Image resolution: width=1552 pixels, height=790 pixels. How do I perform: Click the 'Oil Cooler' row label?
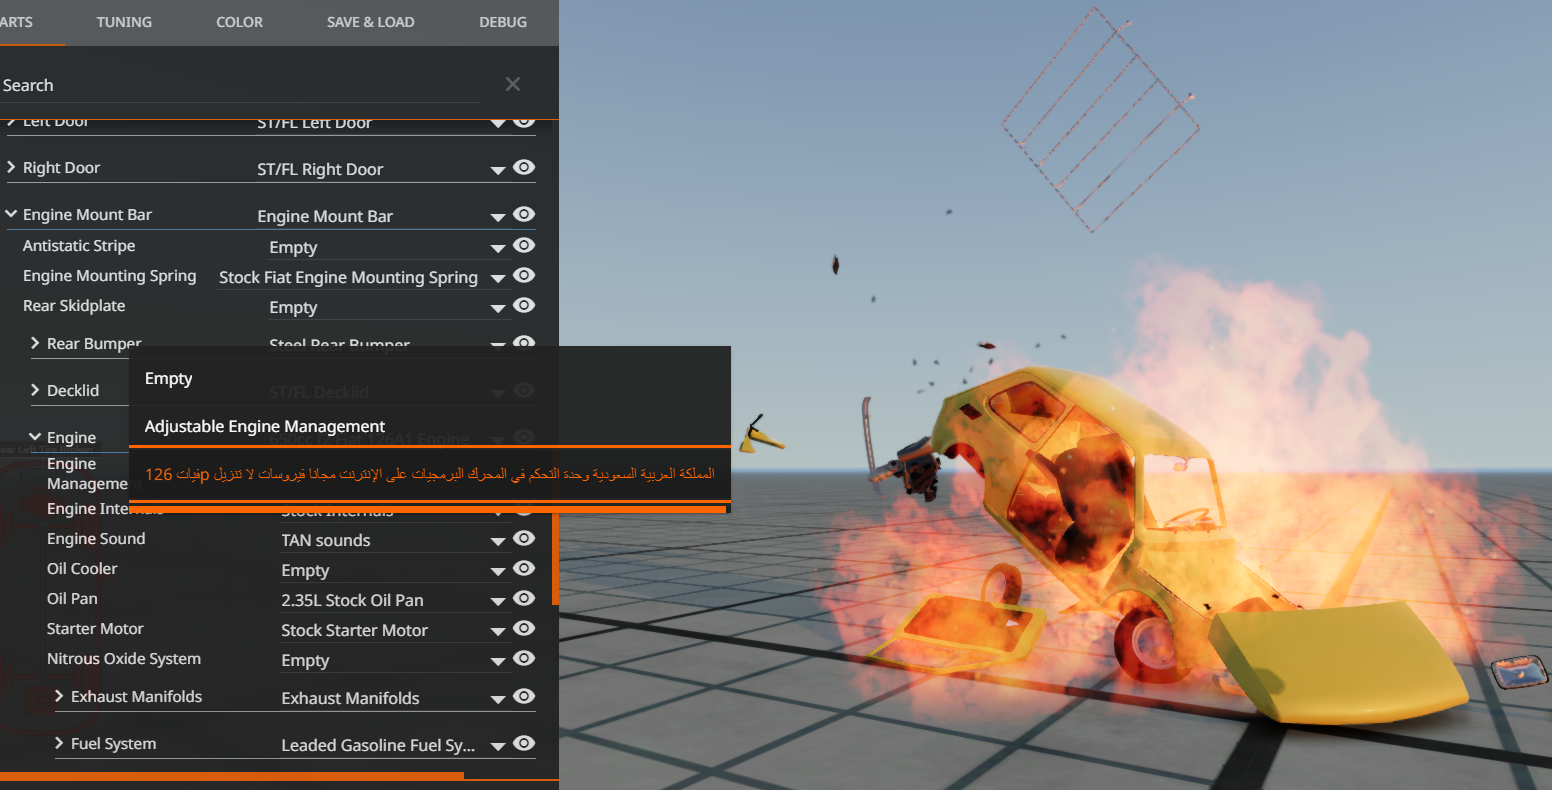click(x=82, y=569)
